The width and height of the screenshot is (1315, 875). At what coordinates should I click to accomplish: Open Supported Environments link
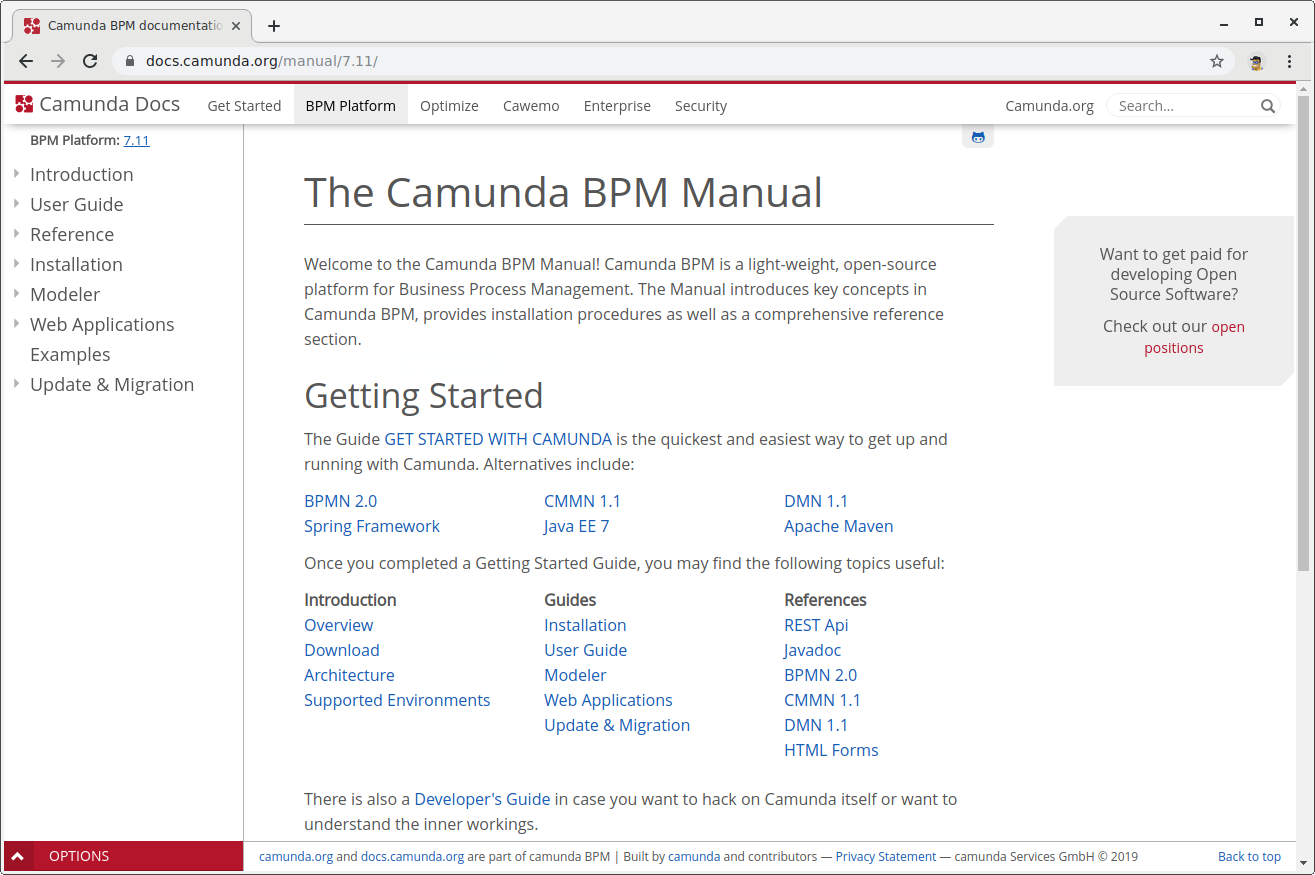click(x=397, y=700)
